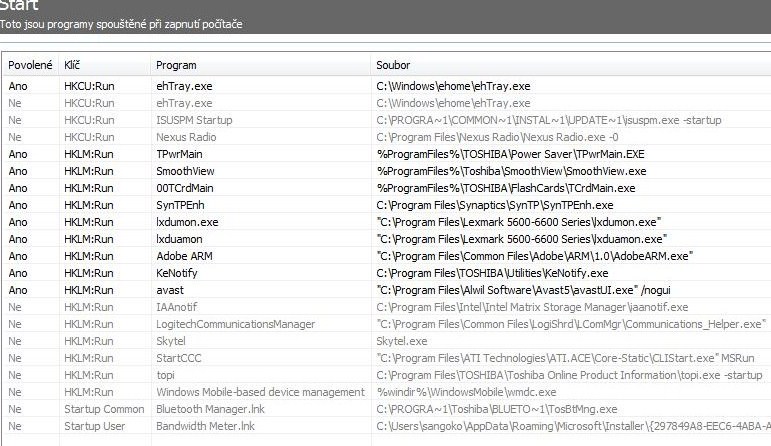Click the TCrdMain.exe file path
This screenshot has width=771, height=446.
click(506, 188)
